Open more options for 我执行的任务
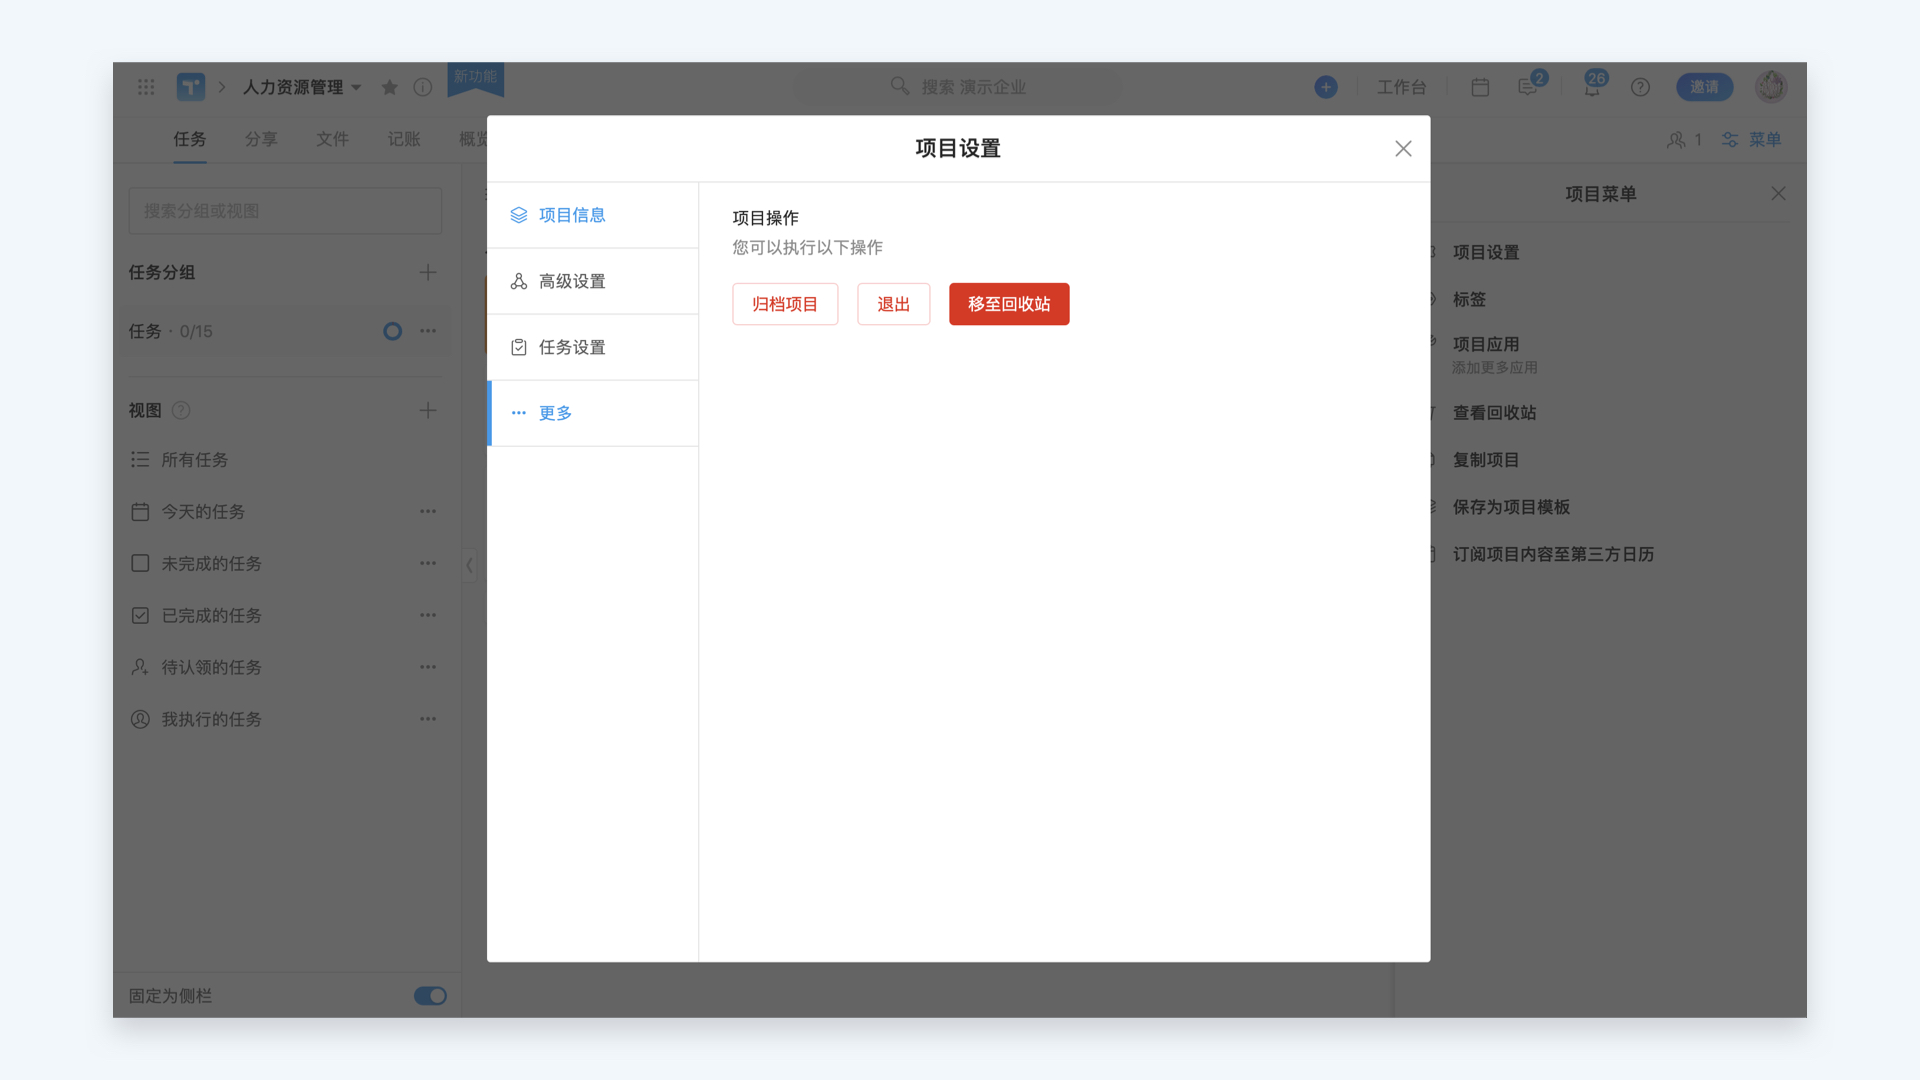Image resolution: width=1920 pixels, height=1080 pixels. click(428, 719)
